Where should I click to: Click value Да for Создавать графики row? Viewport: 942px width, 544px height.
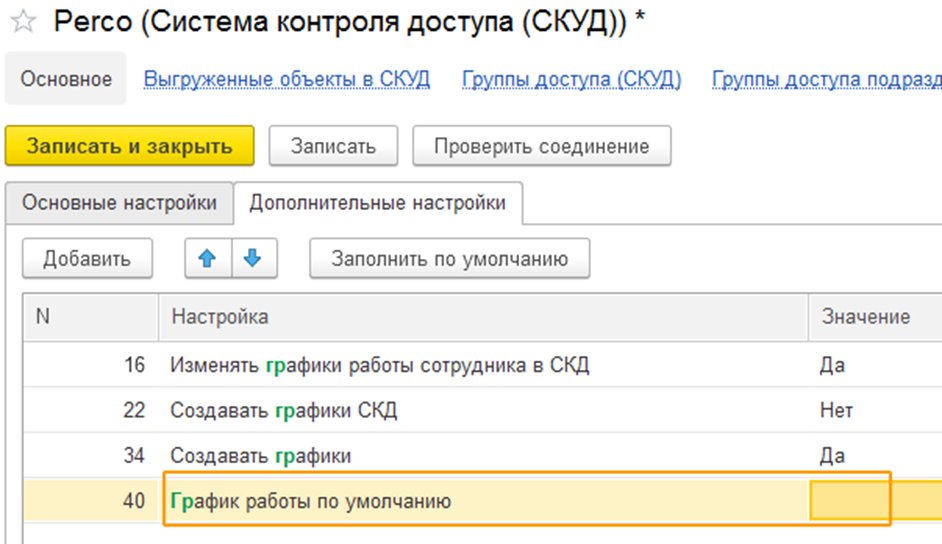832,456
